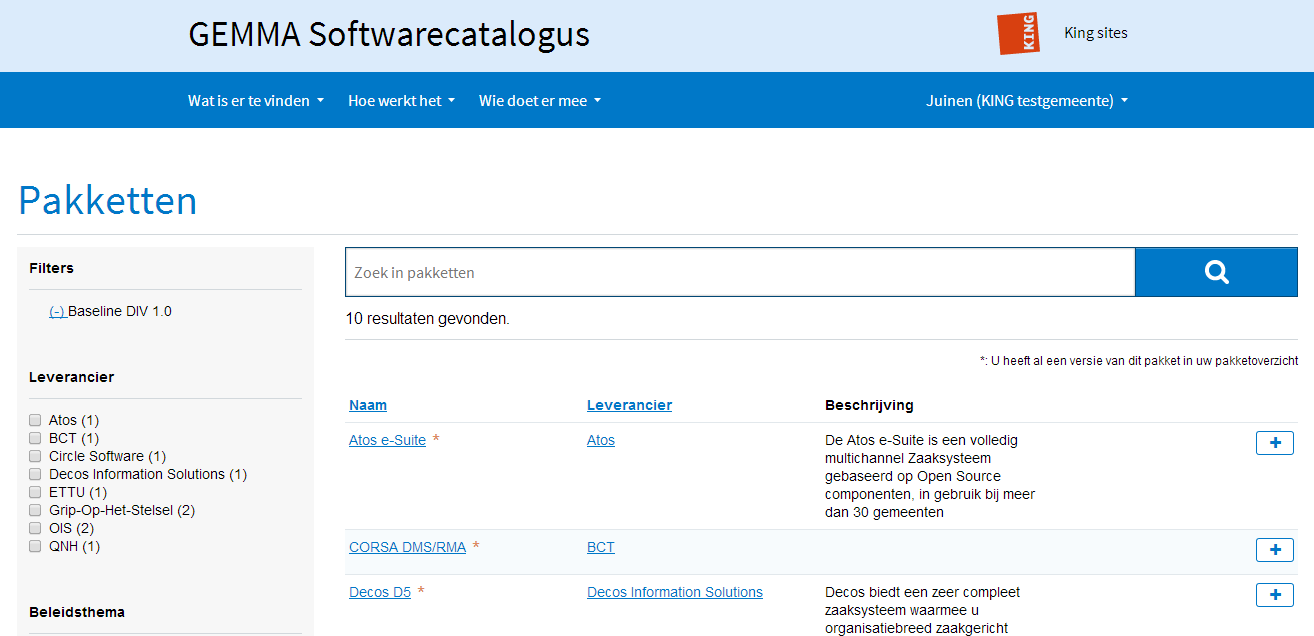Tick the ETTU supplier checkbox
This screenshot has width=1314, height=636.
[35, 492]
